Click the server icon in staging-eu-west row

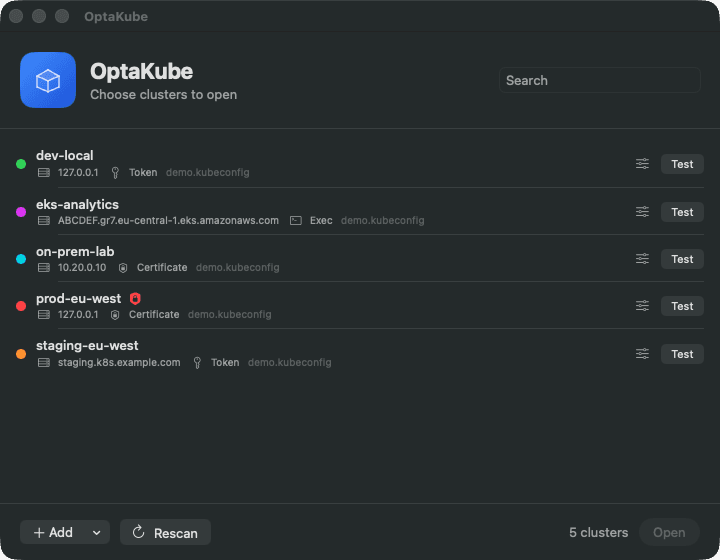pyautogui.click(x=44, y=363)
